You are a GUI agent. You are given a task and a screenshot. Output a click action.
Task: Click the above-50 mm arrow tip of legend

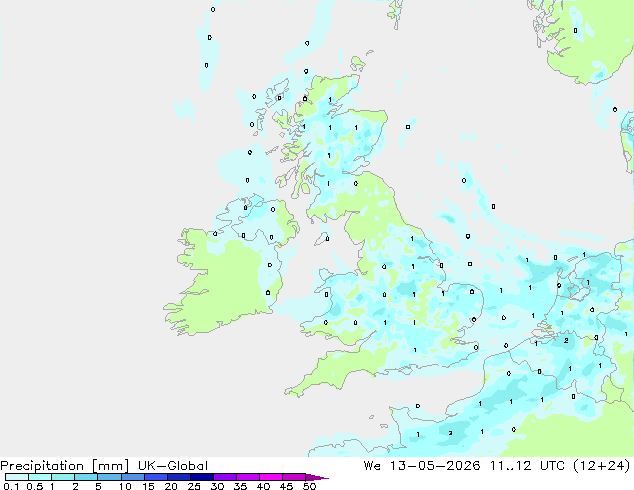[x=317, y=477]
